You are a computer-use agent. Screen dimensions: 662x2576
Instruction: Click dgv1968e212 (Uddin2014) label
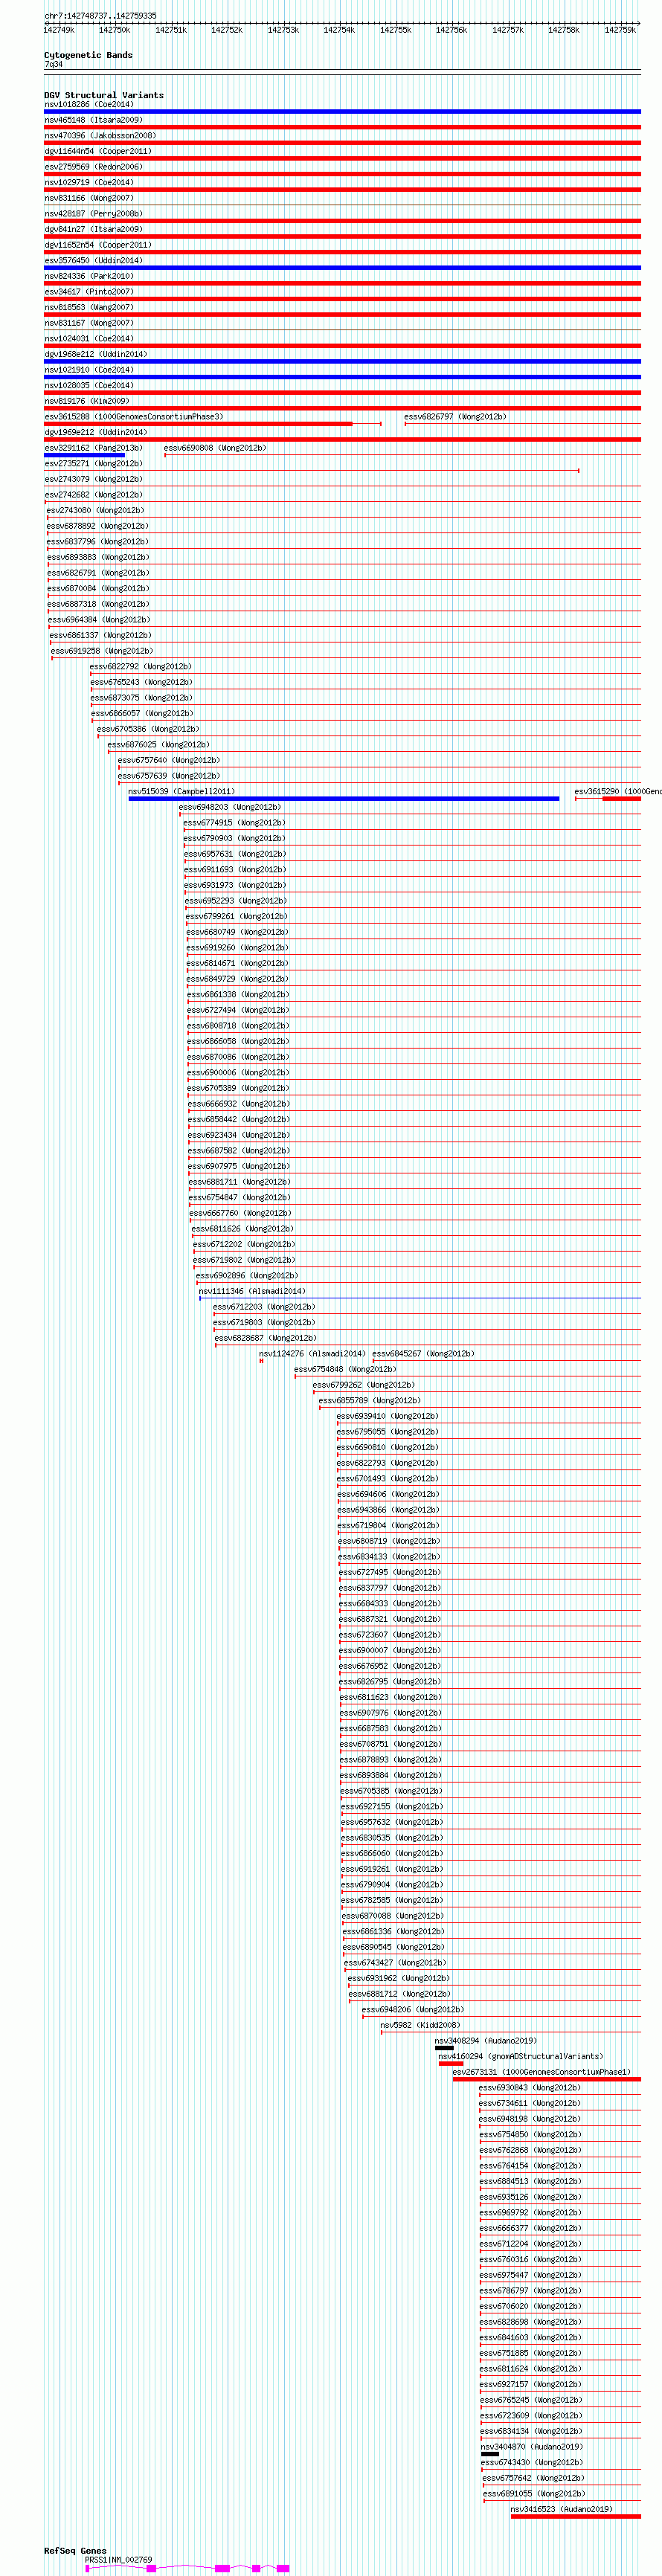(96, 354)
